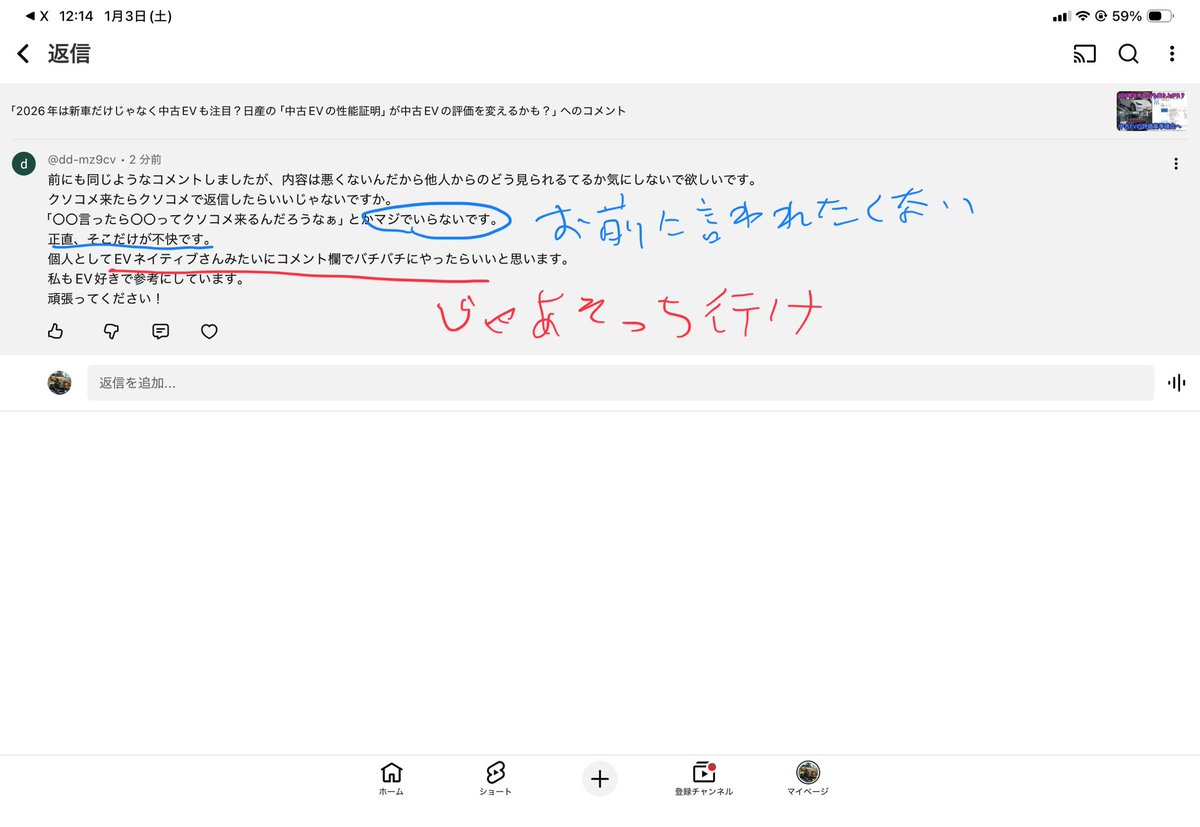
Task: Dislike the comment with thumbs down
Action: tap(110, 331)
